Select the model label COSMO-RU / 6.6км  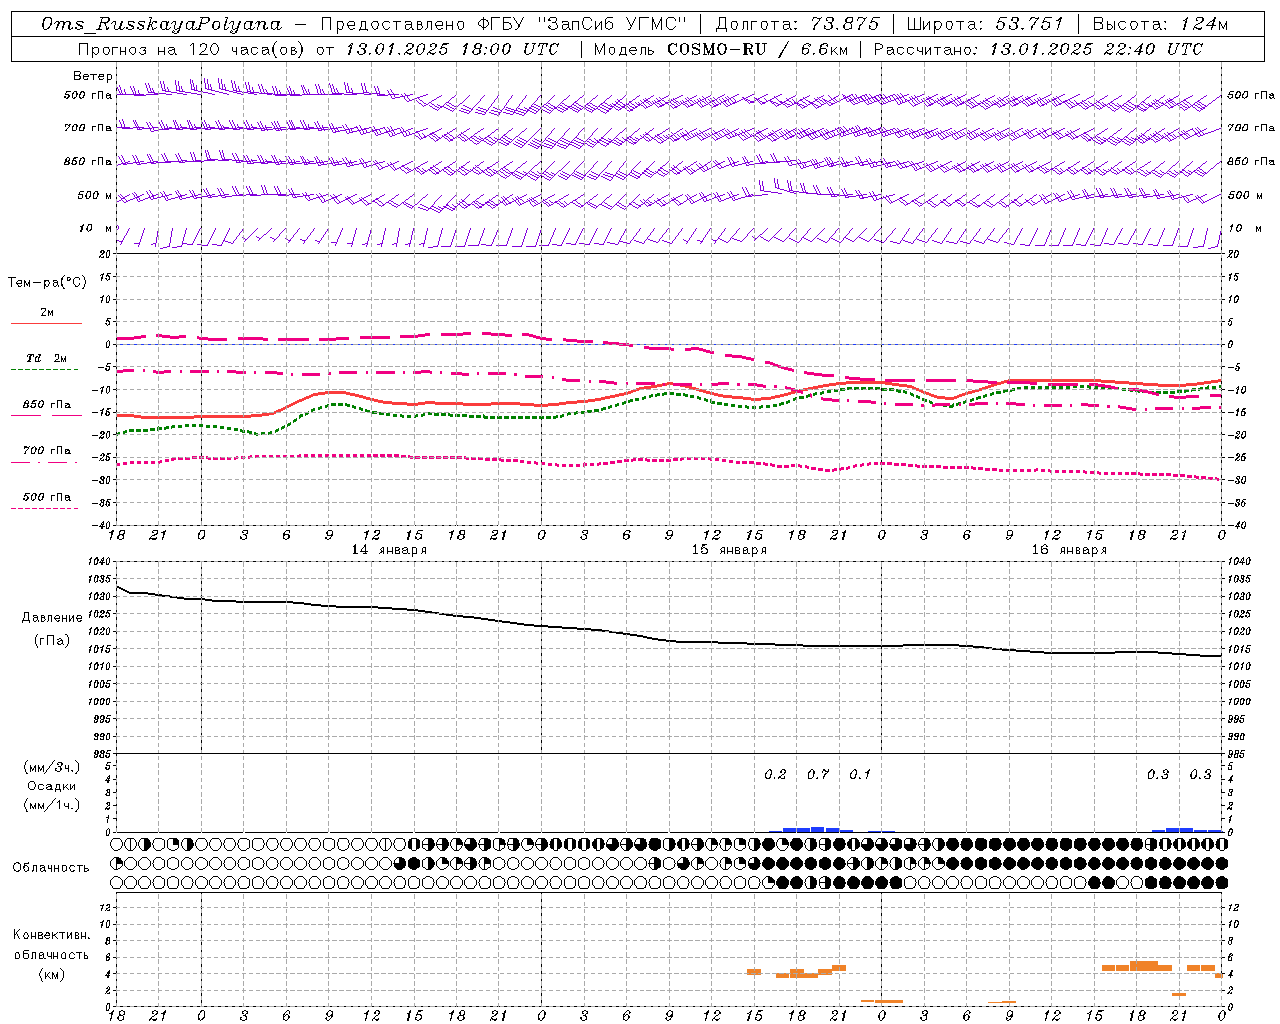[x=758, y=49]
